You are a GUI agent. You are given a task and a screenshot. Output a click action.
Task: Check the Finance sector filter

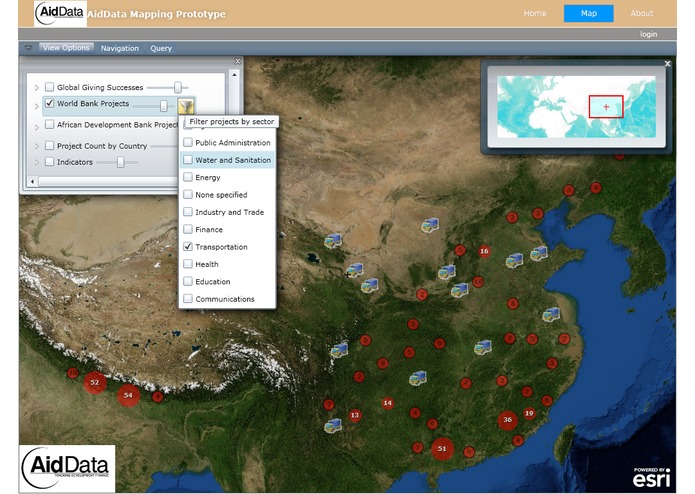click(x=188, y=229)
